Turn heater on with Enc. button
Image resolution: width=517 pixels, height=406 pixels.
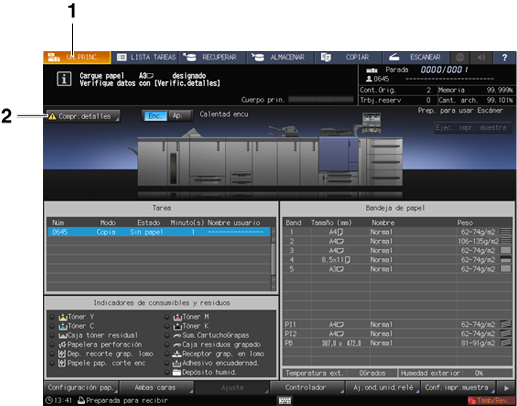[155, 116]
